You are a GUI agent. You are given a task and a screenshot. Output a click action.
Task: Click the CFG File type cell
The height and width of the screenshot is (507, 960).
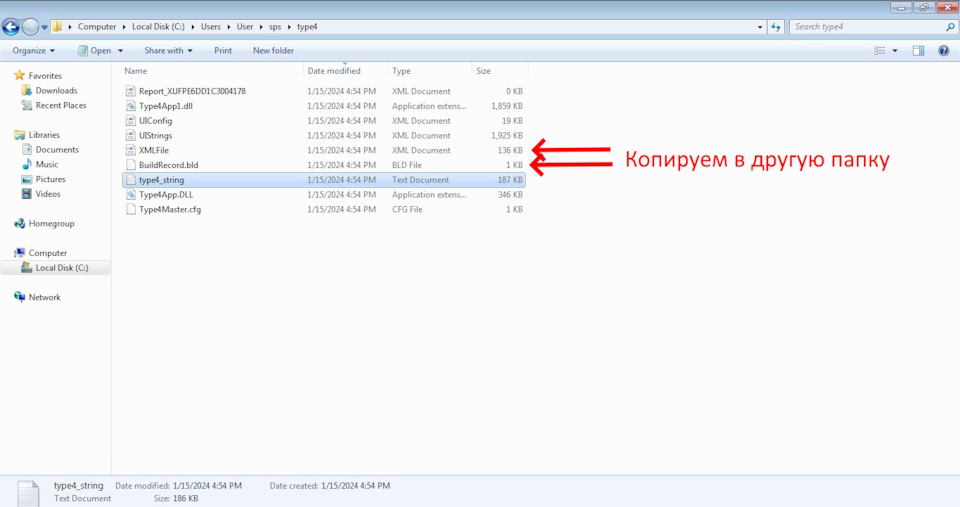[407, 209]
